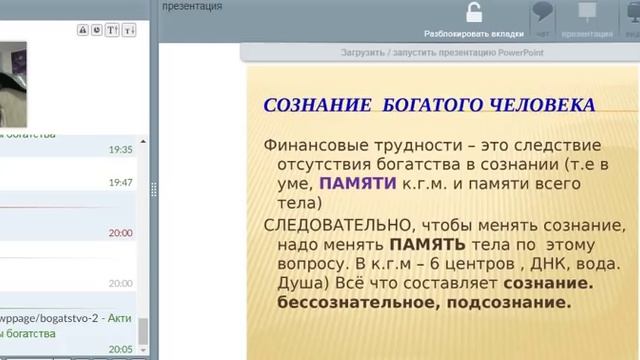Click chat scrollbar down arrow
The width and height of the screenshot is (640, 360).
point(143,350)
